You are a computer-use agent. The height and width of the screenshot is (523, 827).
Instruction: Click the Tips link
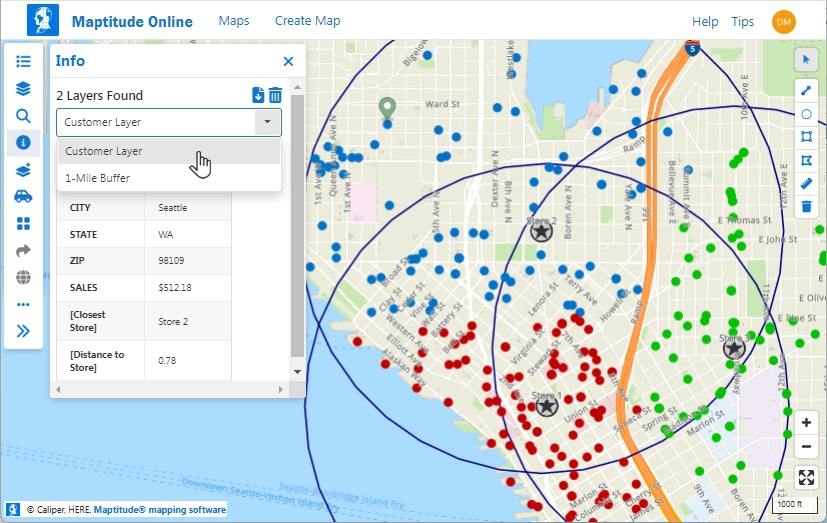point(742,22)
